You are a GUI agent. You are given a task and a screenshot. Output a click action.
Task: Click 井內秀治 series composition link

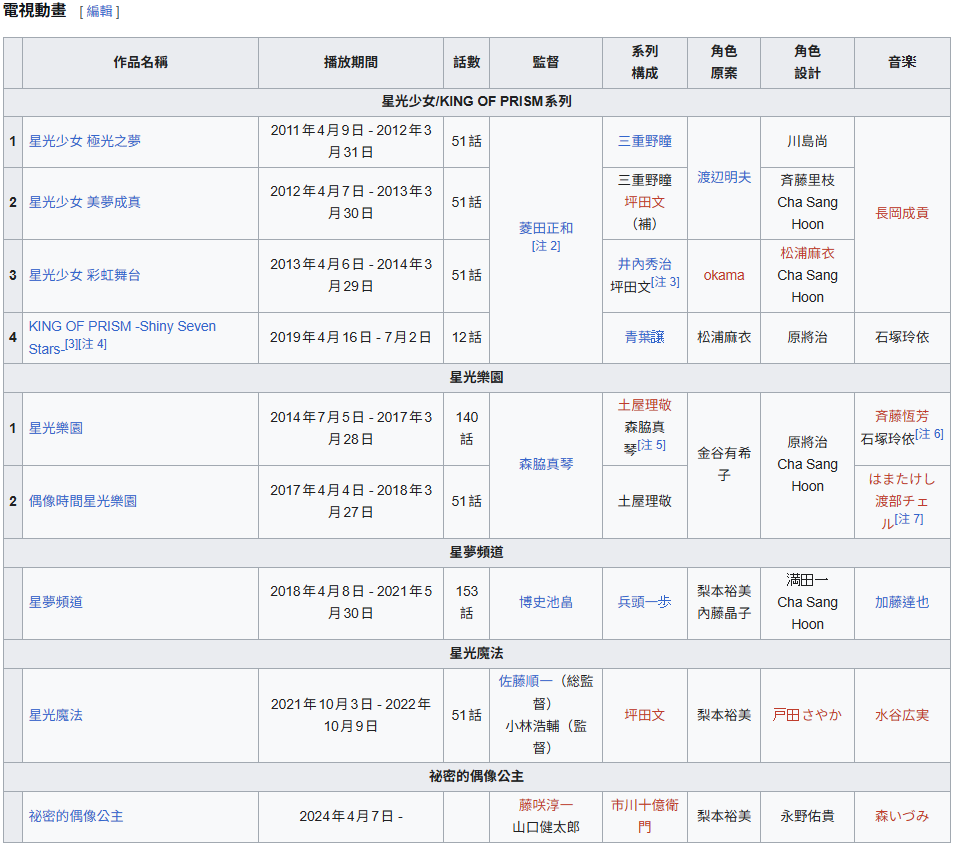(645, 264)
